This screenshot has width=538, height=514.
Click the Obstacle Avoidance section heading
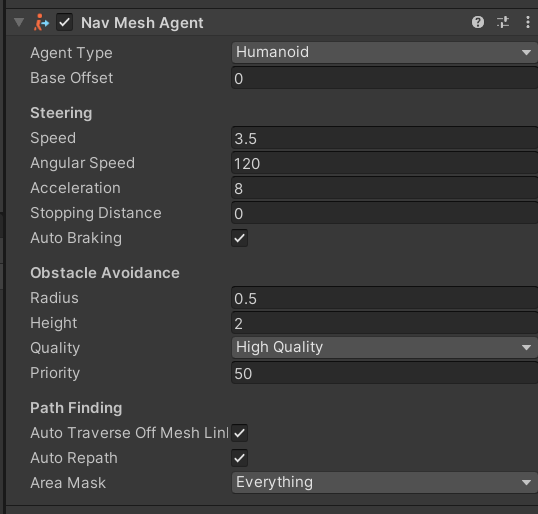pyautogui.click(x=105, y=273)
